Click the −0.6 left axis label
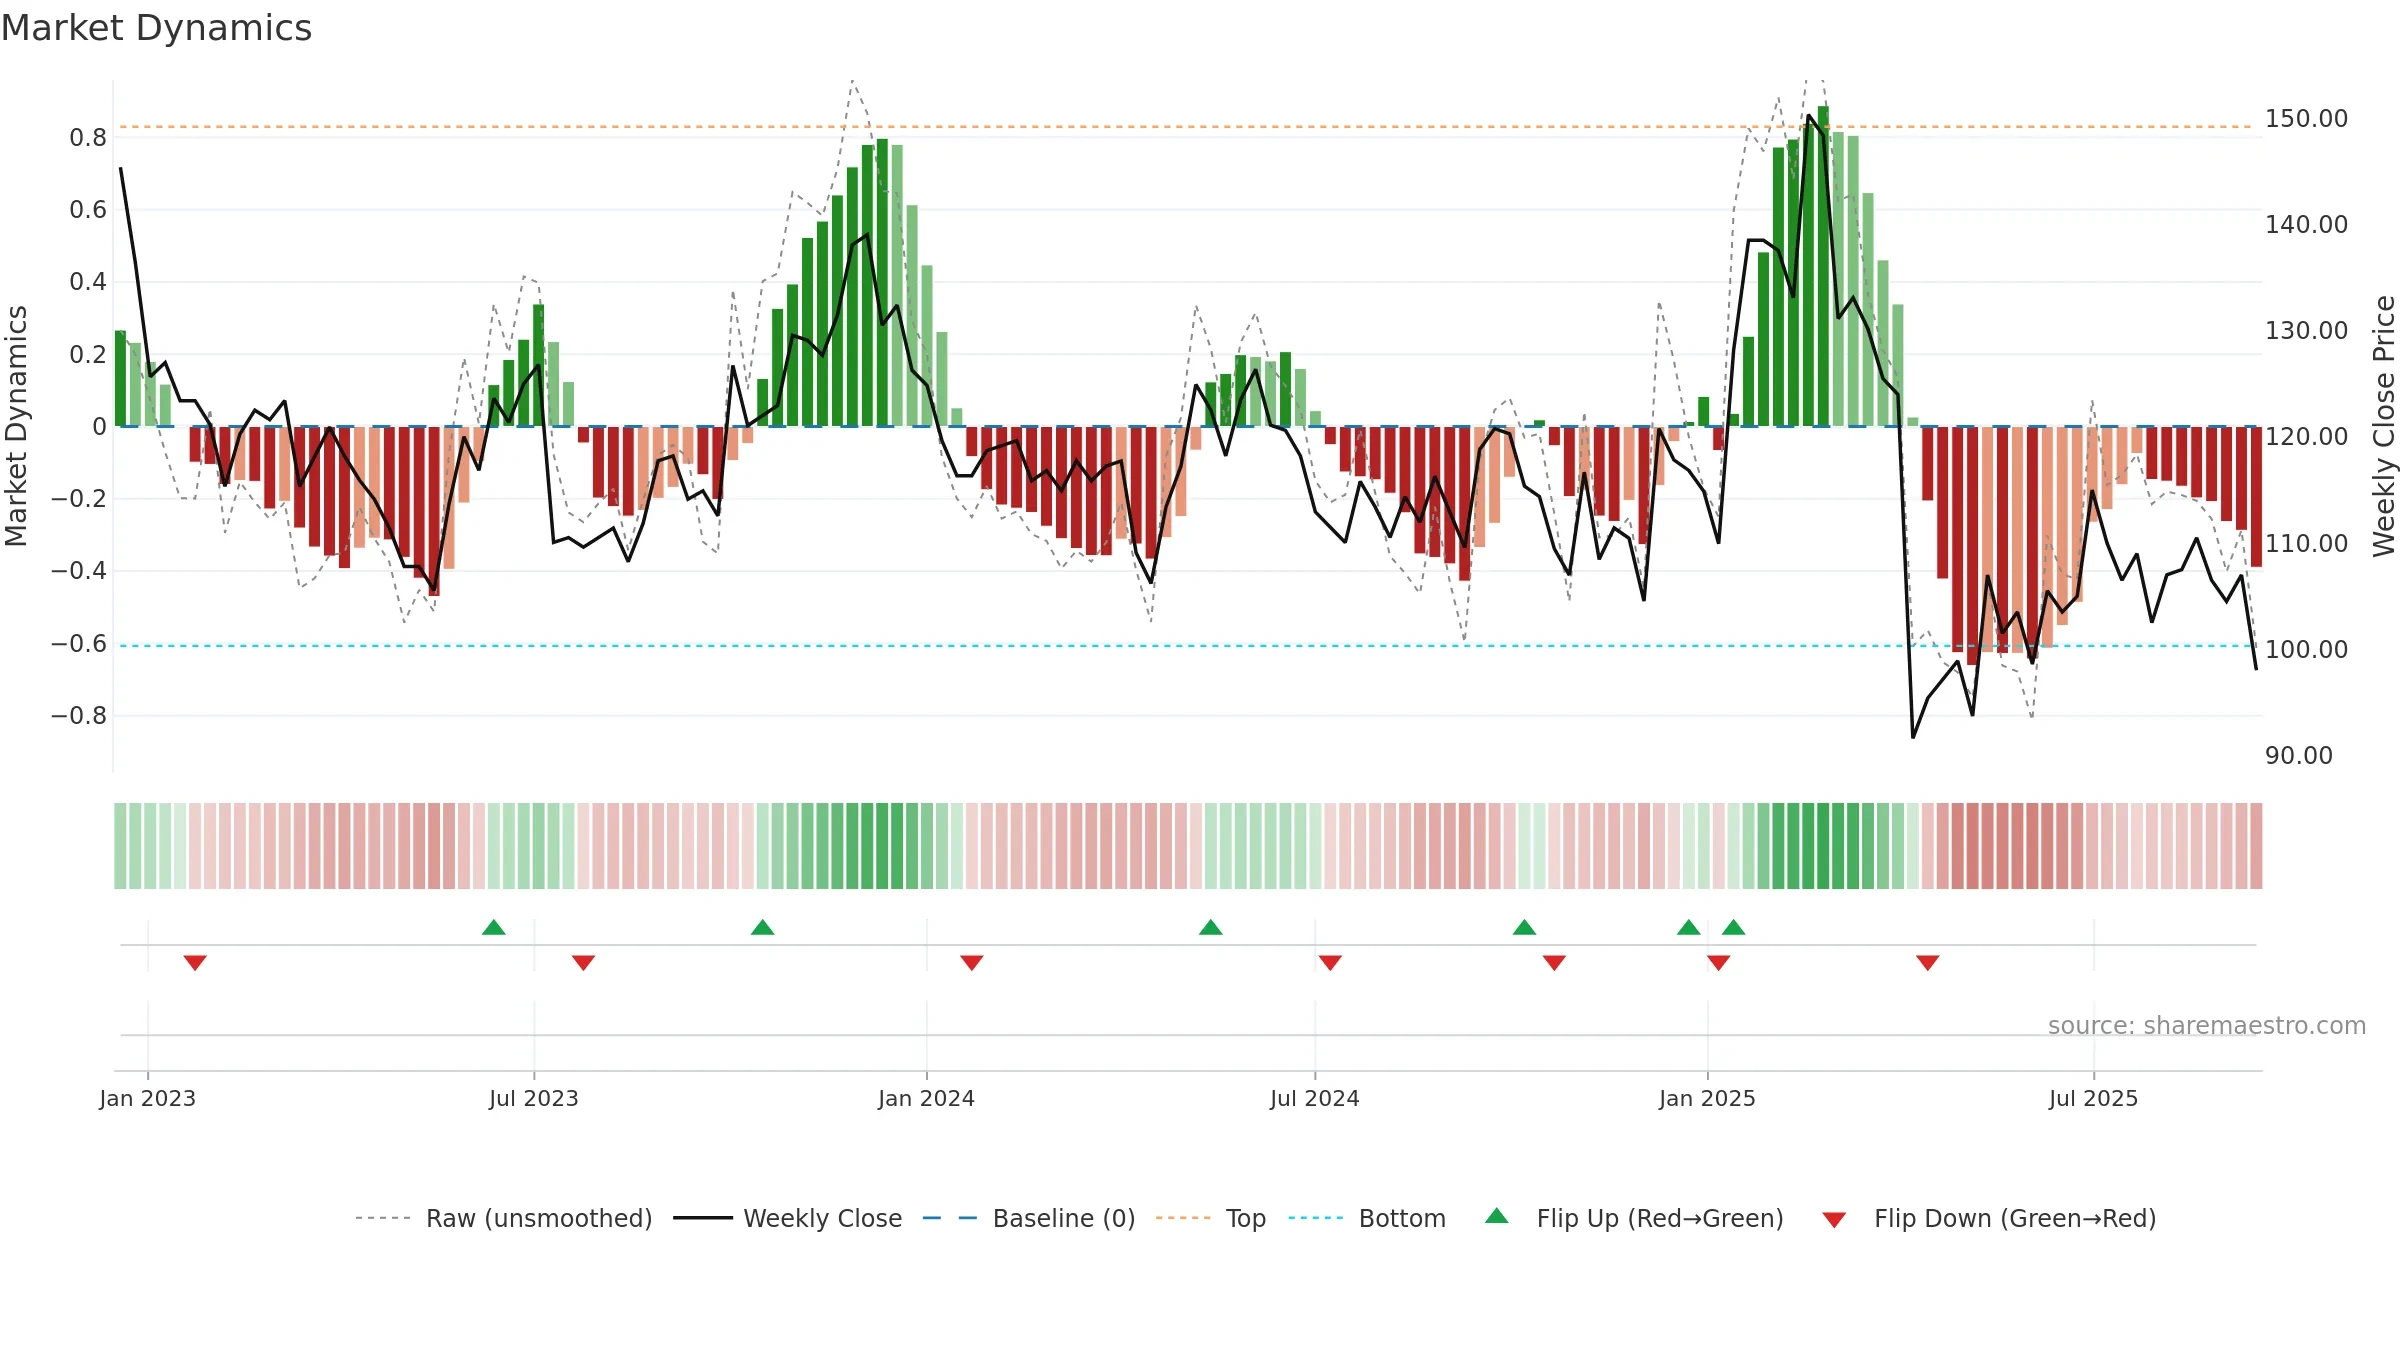Viewport: 2400px width, 1350px height. tap(79, 643)
